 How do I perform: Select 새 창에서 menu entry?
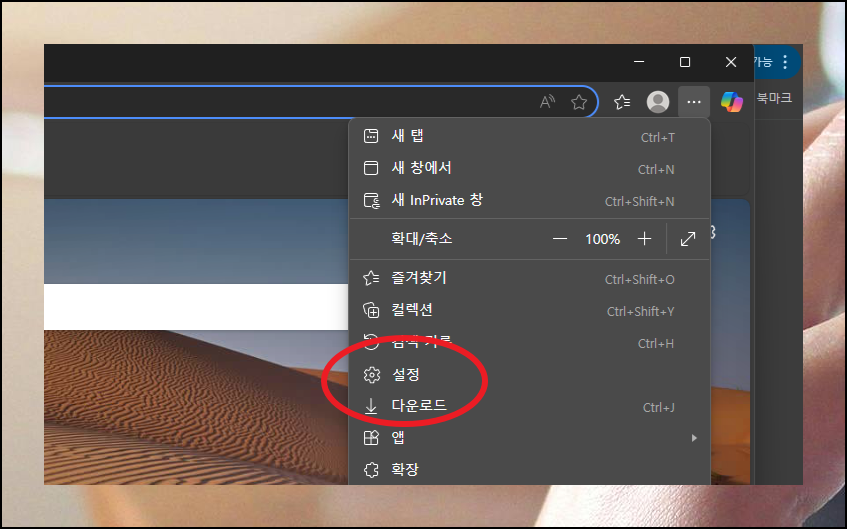click(x=529, y=168)
